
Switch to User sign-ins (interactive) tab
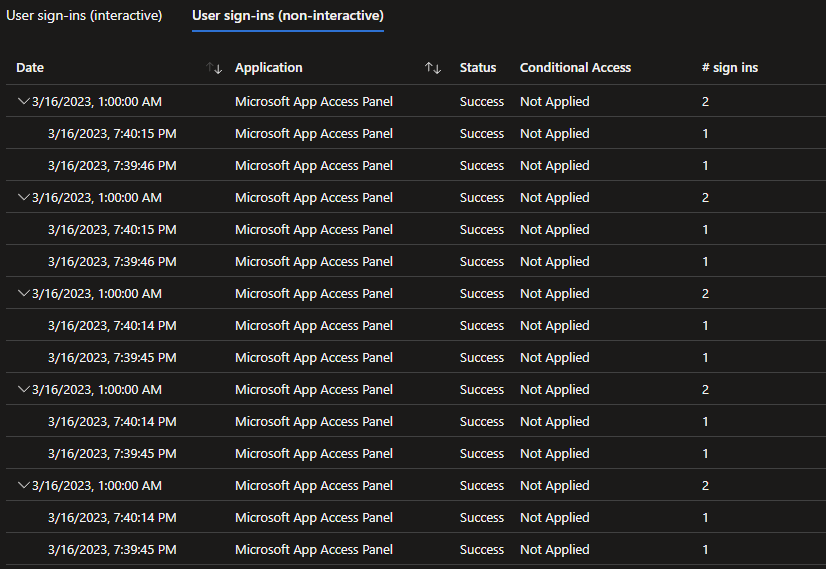click(x=84, y=16)
